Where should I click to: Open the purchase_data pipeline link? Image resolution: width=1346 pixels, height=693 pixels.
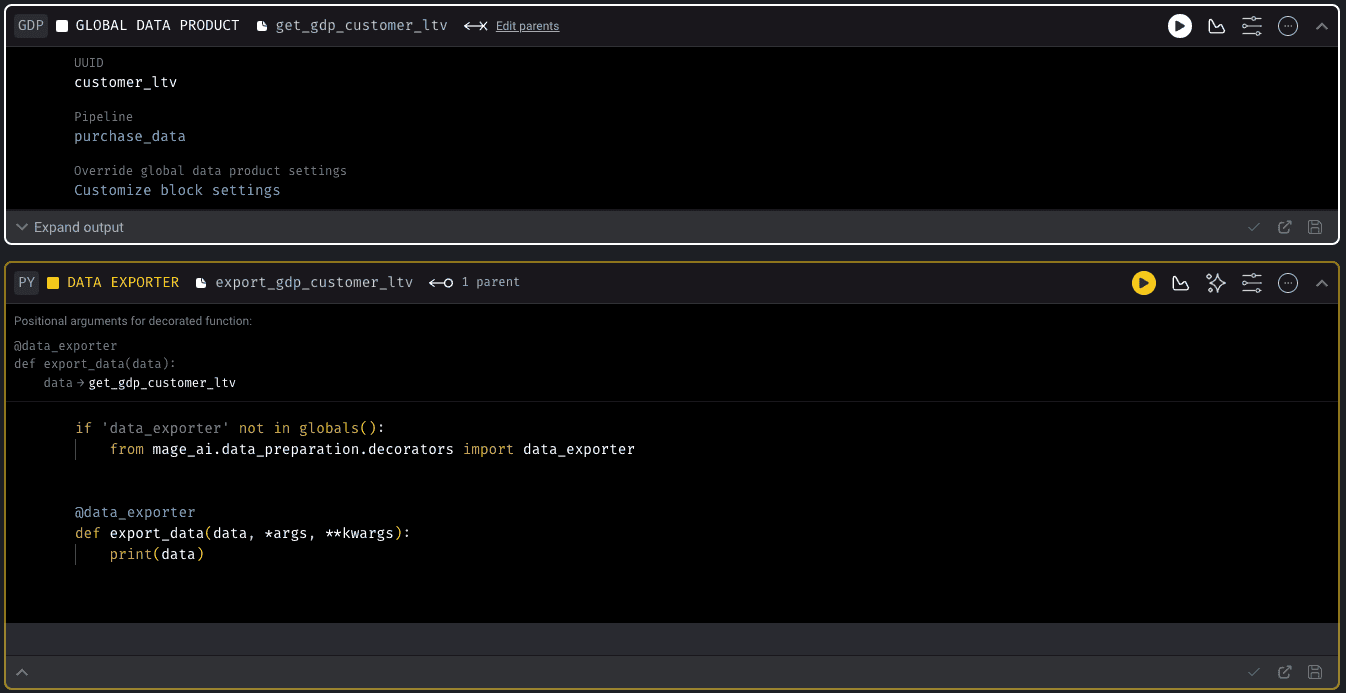(x=130, y=136)
